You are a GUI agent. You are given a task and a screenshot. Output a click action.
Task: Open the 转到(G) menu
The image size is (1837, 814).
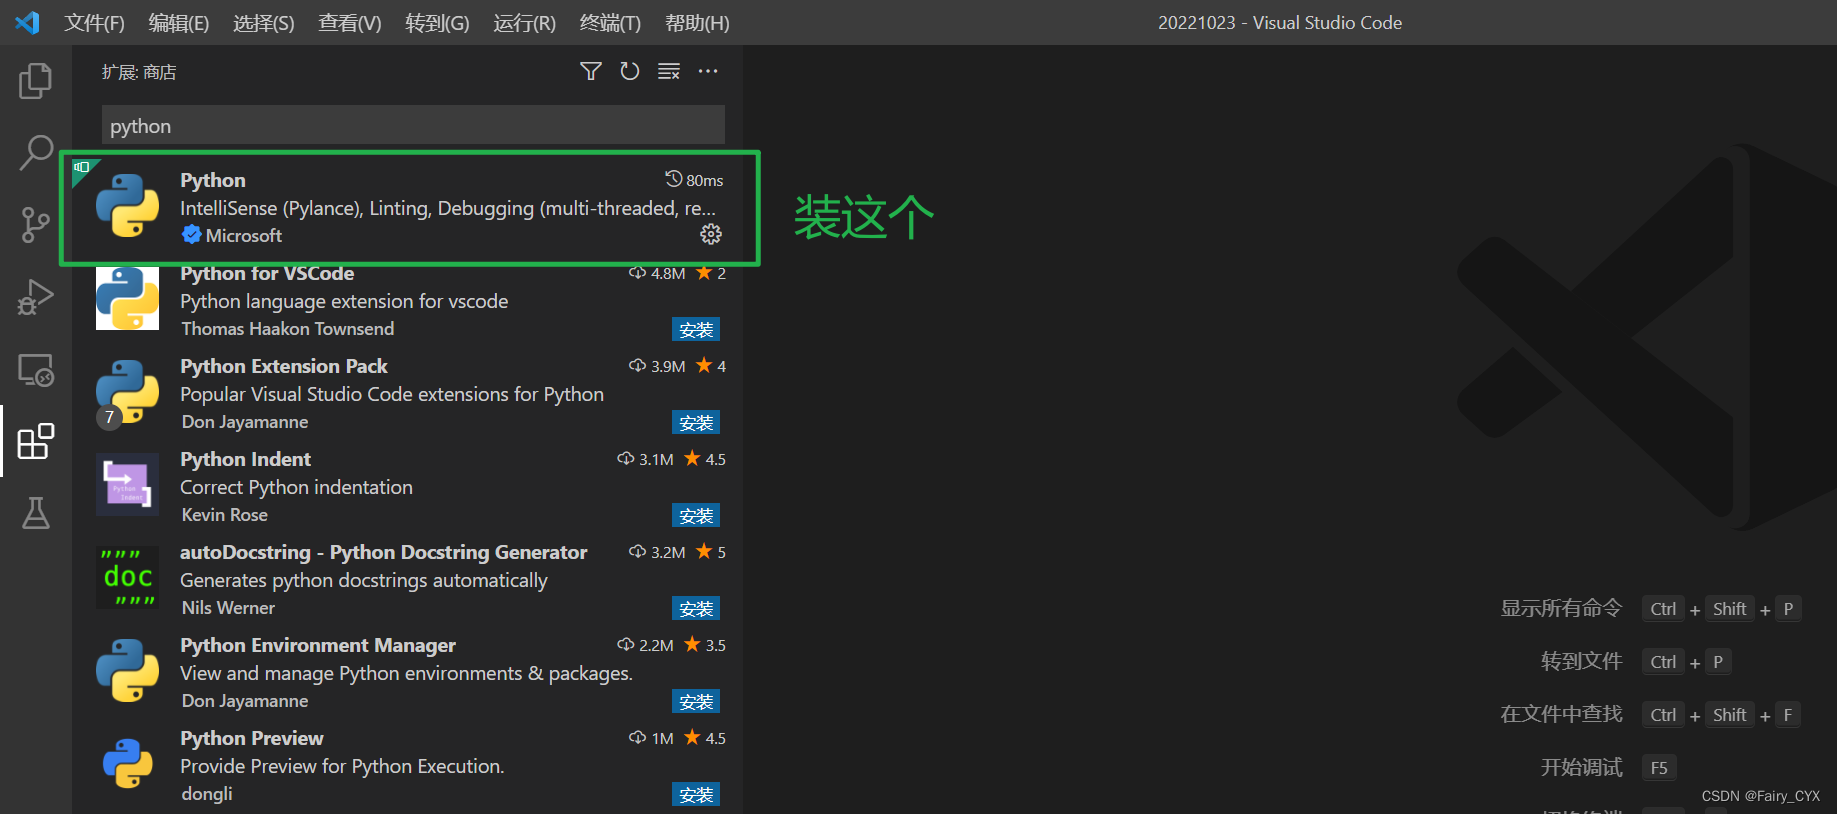437,23
